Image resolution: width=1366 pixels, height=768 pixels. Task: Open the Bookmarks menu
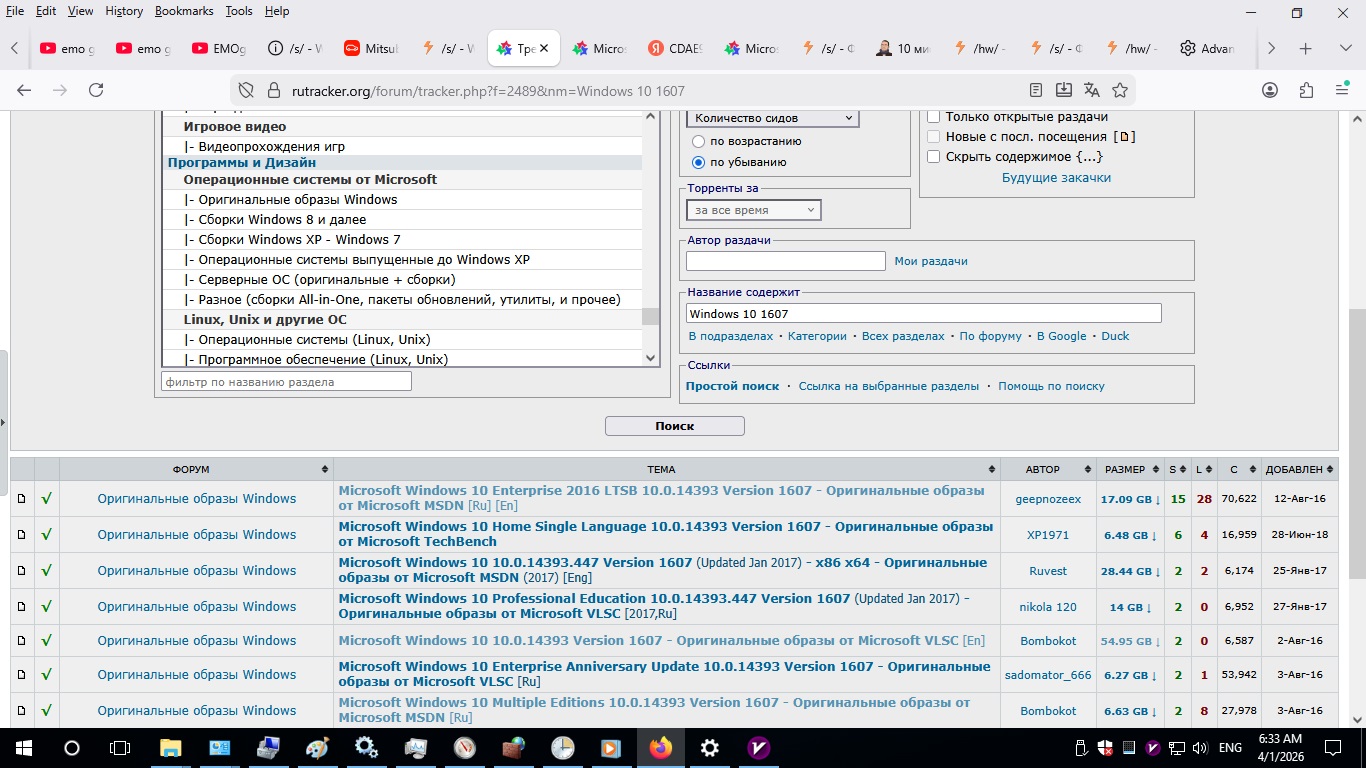(x=185, y=11)
